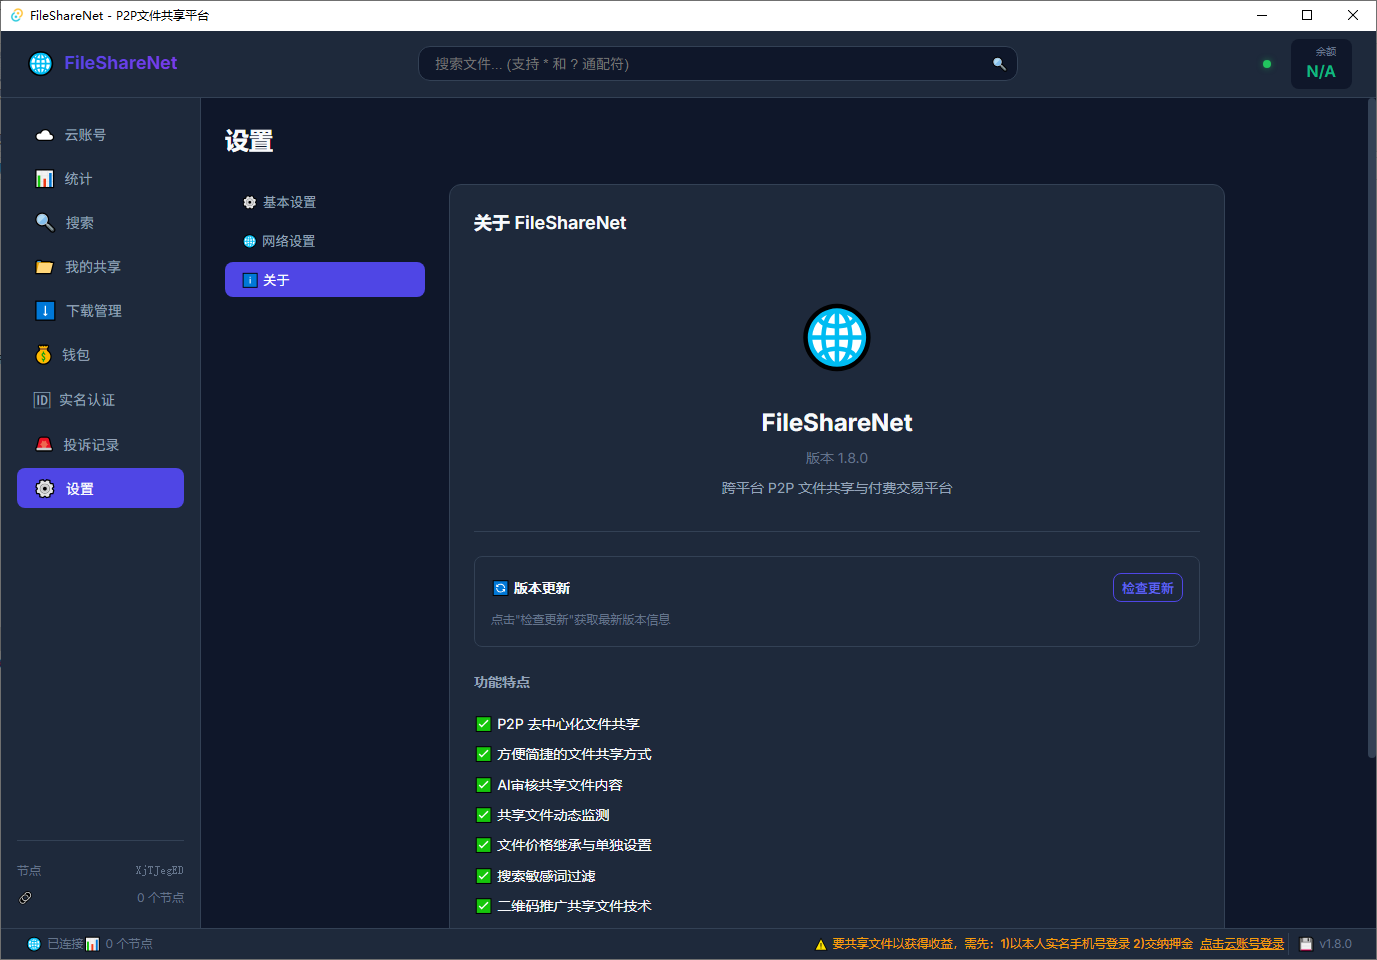This screenshot has height=960, width=1377.
Task: Click the feature line 共享文件动态监测
Action: 553,815
